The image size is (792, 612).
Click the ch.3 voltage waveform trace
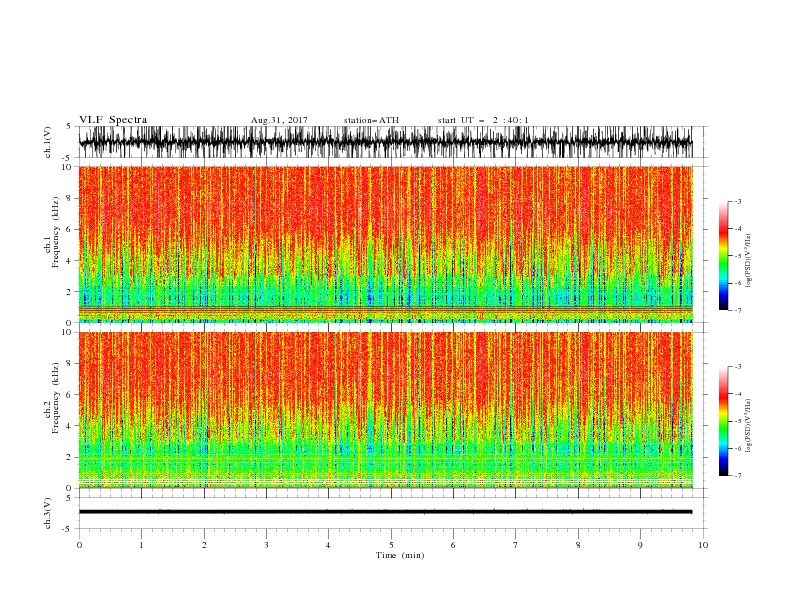(x=385, y=512)
